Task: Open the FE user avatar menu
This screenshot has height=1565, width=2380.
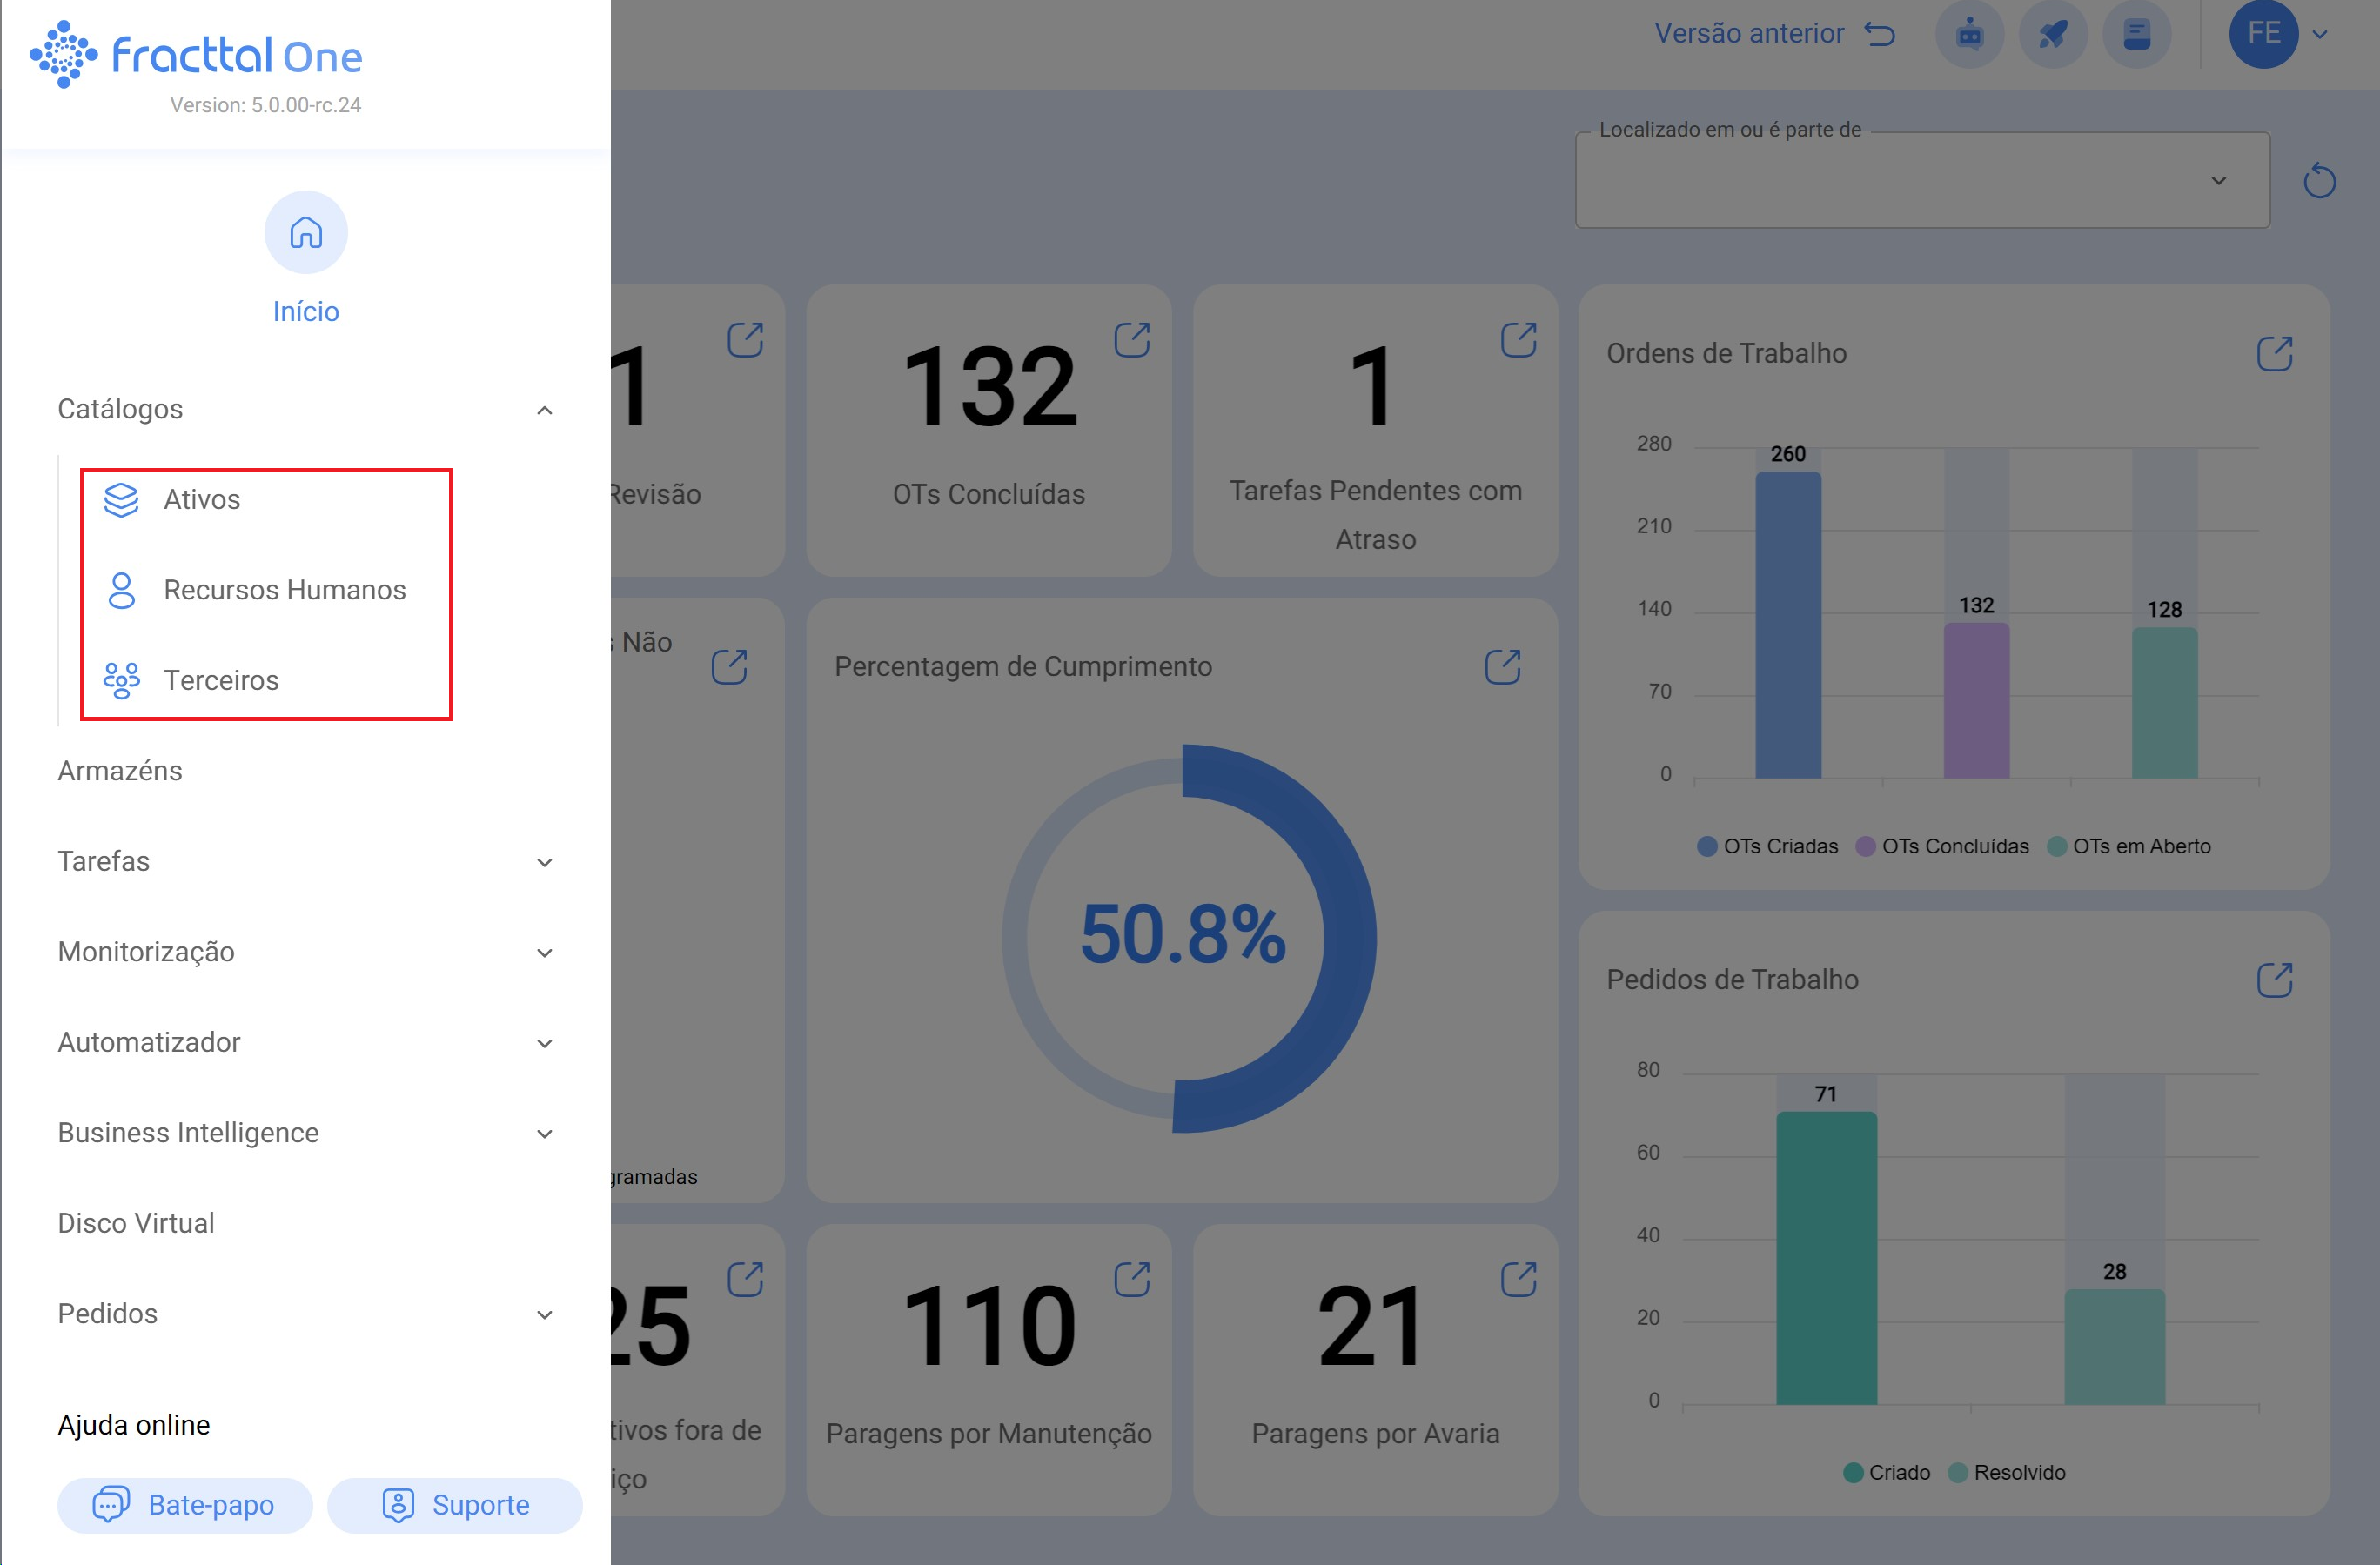Action: (2263, 34)
